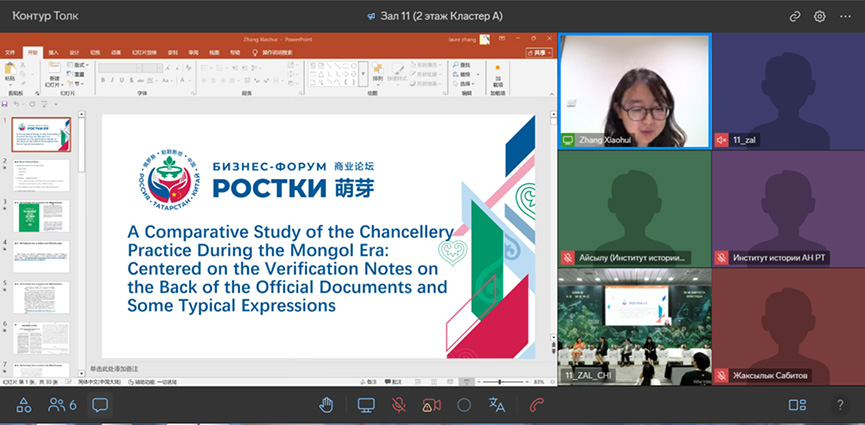Toggle the chat panel
Image resolution: width=865 pixels, height=425 pixels.
click(100, 406)
